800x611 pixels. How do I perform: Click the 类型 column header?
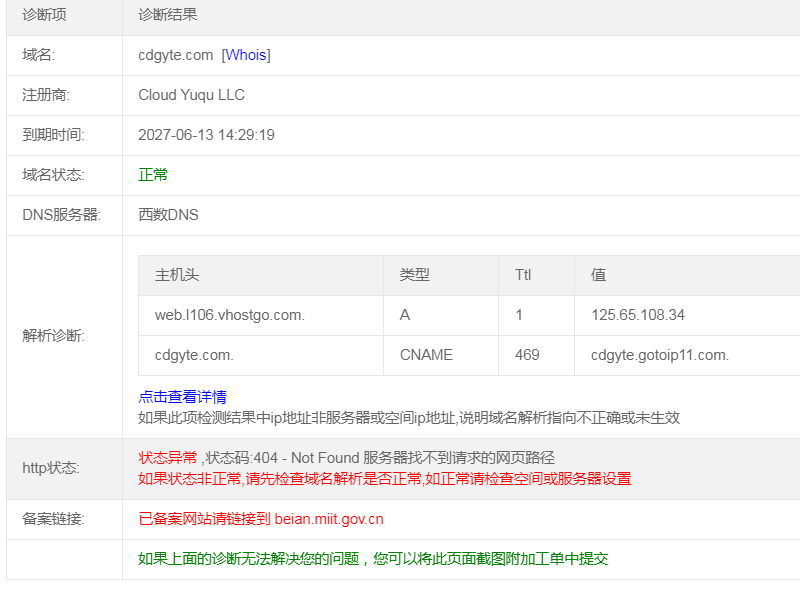[x=414, y=275]
